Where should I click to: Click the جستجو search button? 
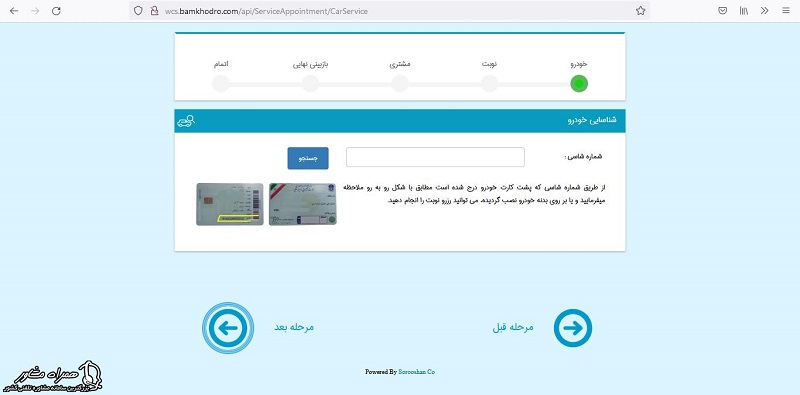click(x=308, y=158)
